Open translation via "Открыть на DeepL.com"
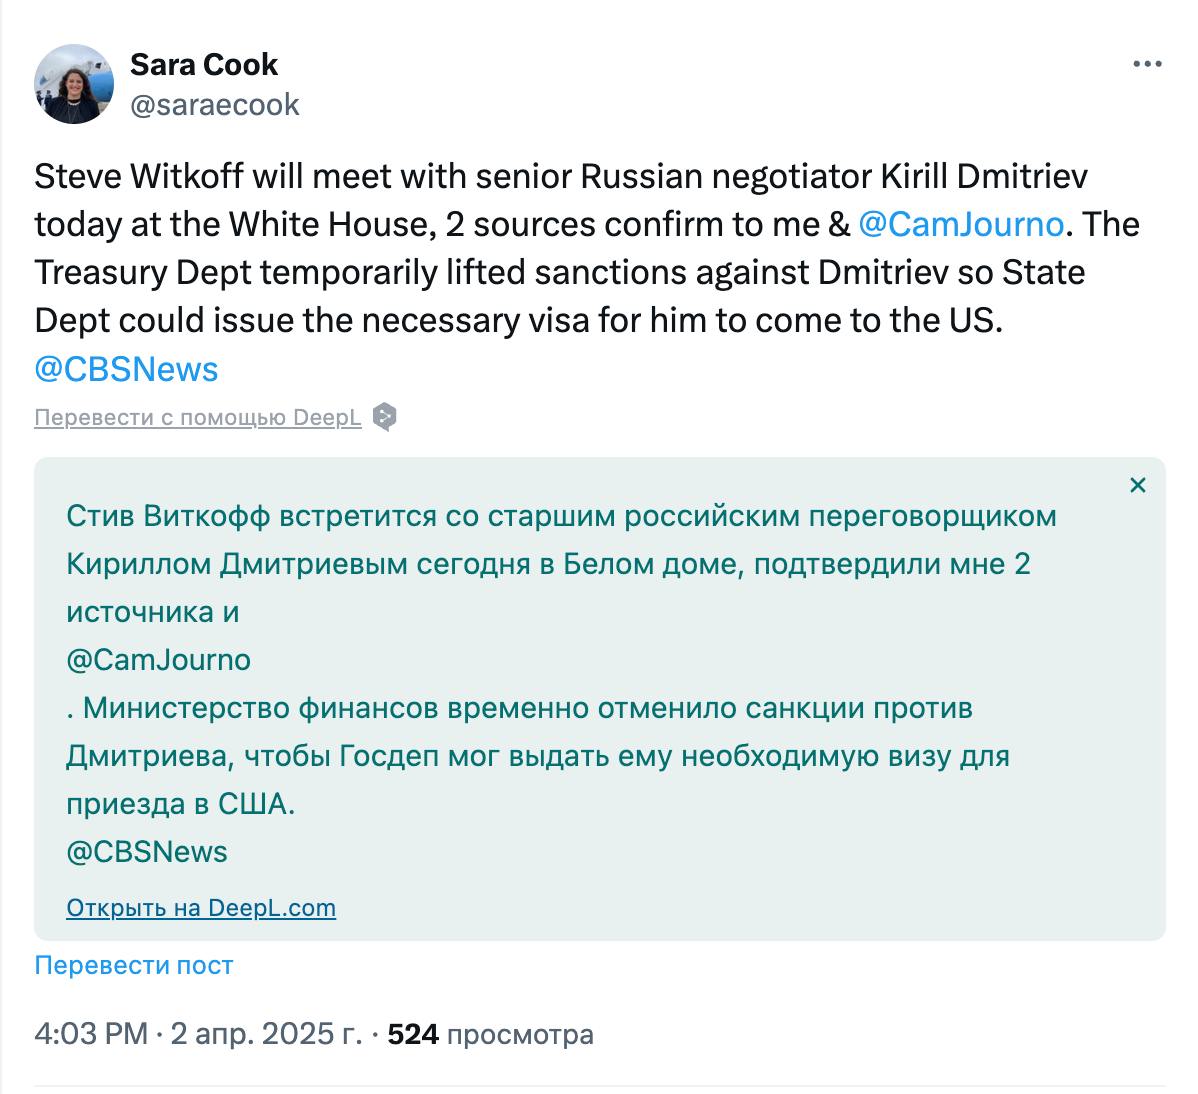Viewport: 1198px width, 1094px height. (x=201, y=908)
